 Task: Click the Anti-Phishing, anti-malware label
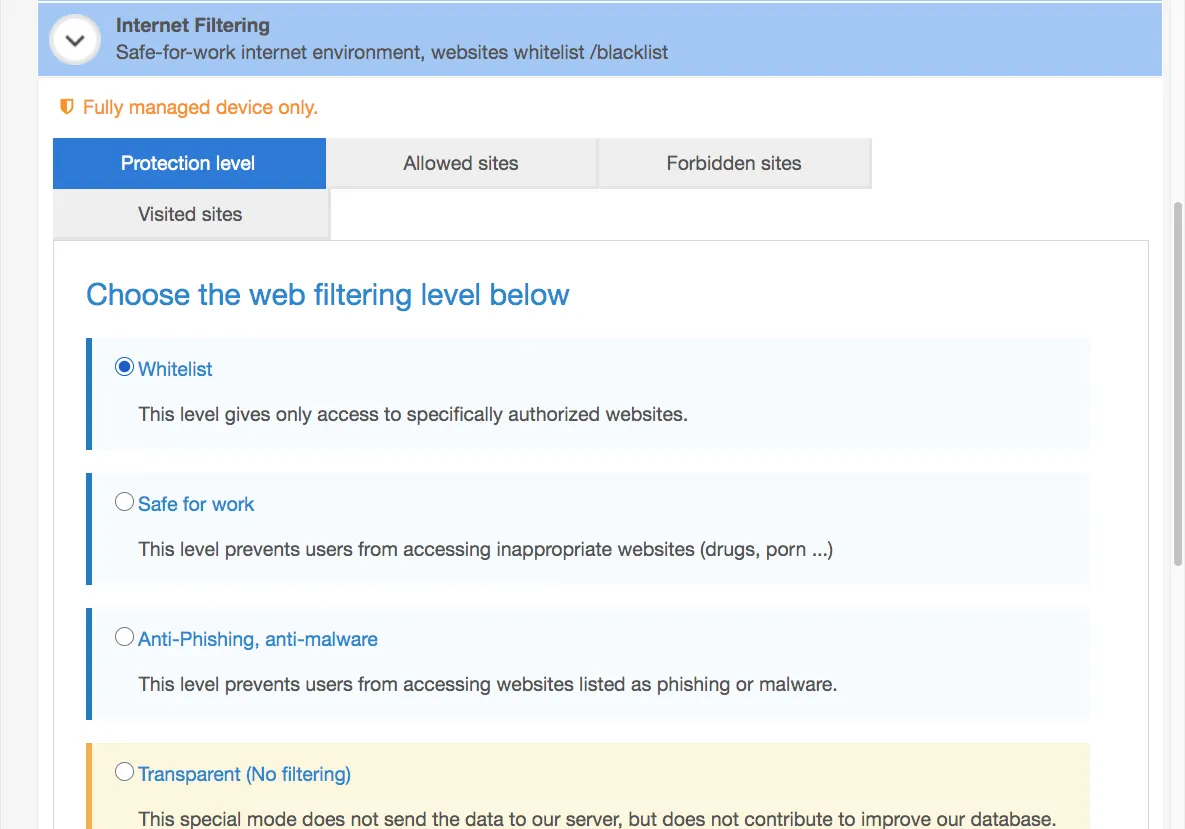point(258,639)
